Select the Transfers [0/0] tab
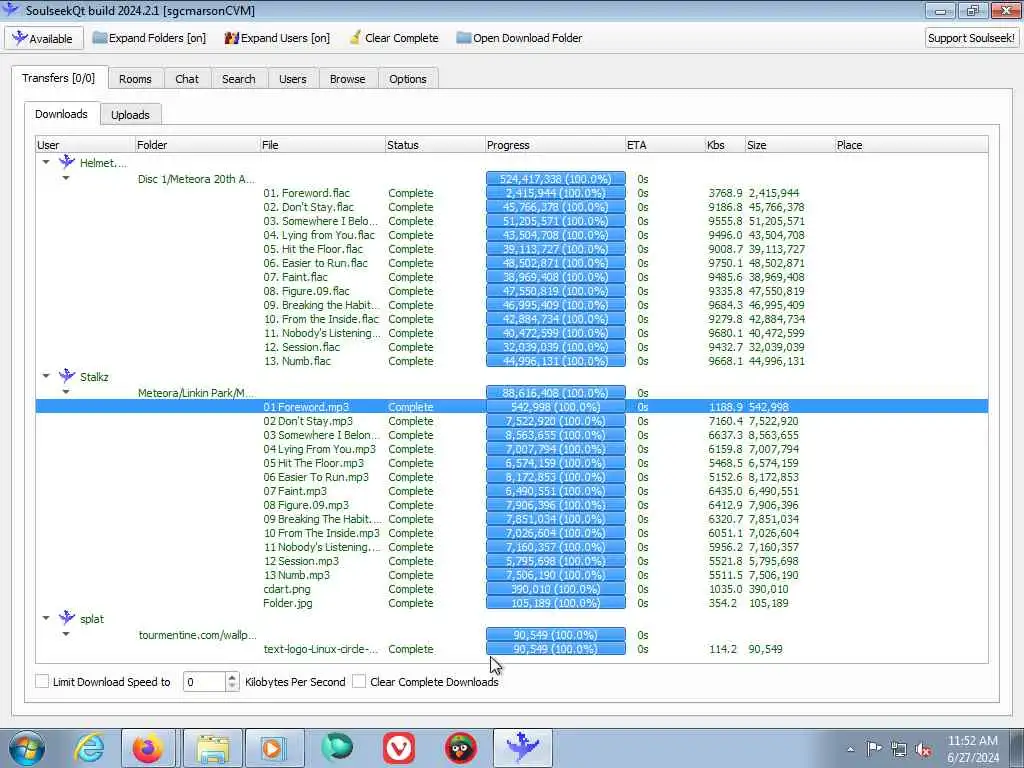The image size is (1024, 768). pos(58,78)
